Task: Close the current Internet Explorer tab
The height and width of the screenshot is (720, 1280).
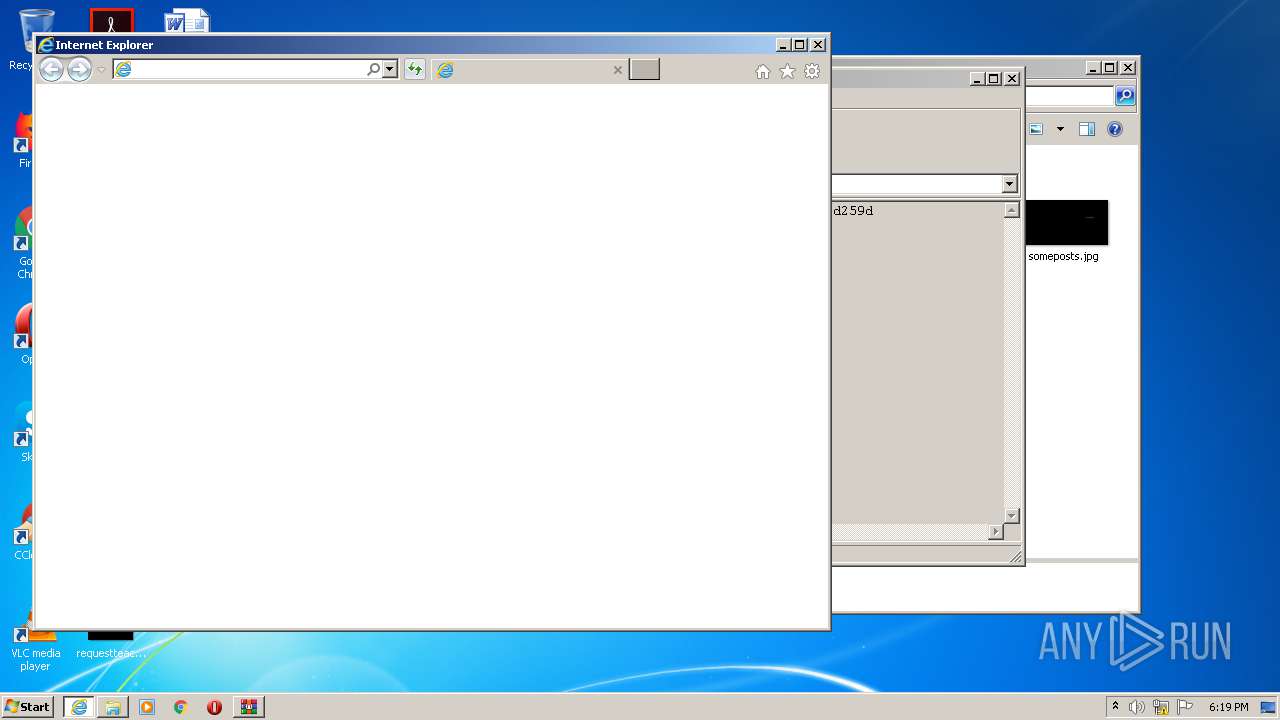Action: [x=617, y=70]
